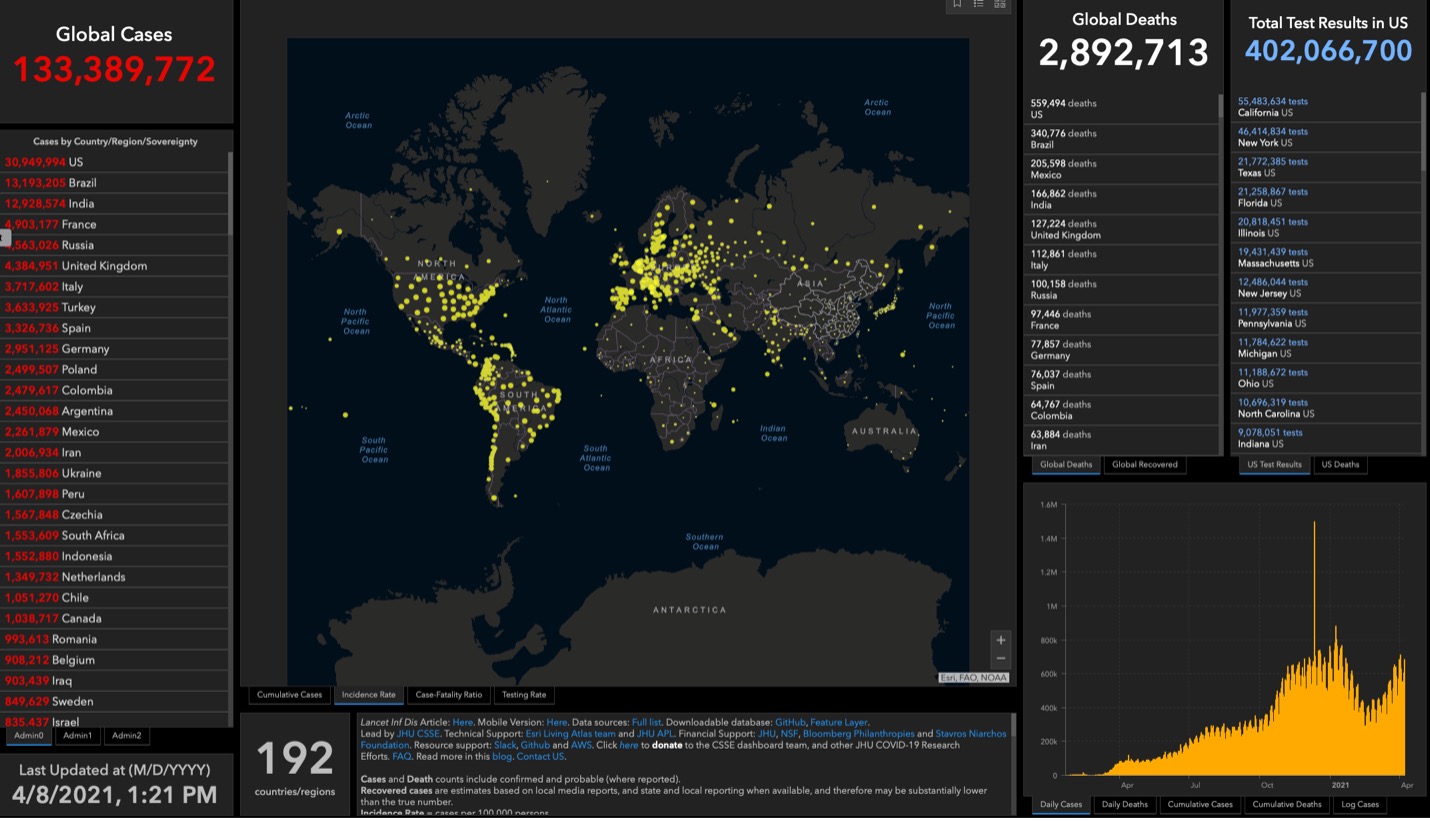
Task: Enable the Admin1 view
Action: point(77,735)
